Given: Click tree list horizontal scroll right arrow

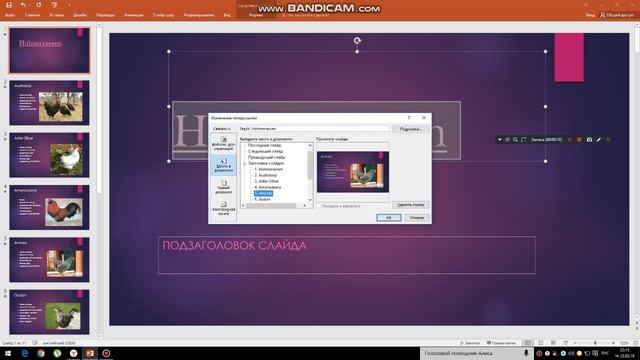Looking at the screenshot, I should pyautogui.click(x=304, y=205).
